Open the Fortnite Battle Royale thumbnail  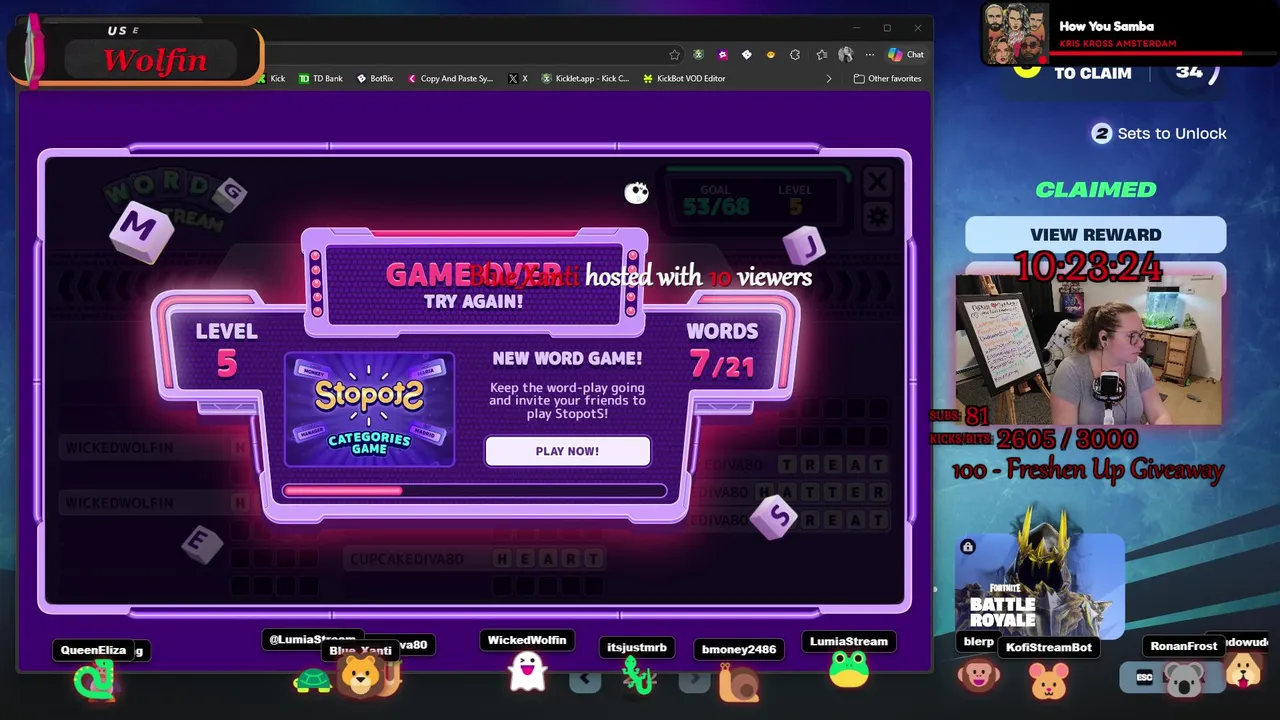pyautogui.click(x=1040, y=585)
